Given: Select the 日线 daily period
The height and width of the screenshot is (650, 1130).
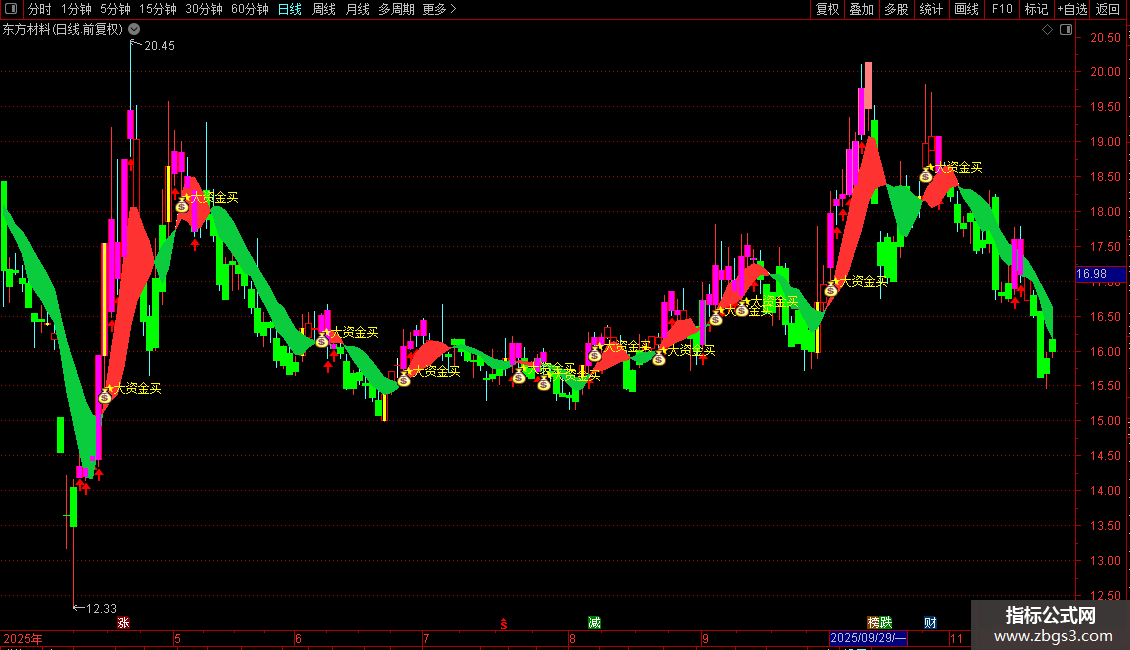Looking at the screenshot, I should pyautogui.click(x=290, y=9).
